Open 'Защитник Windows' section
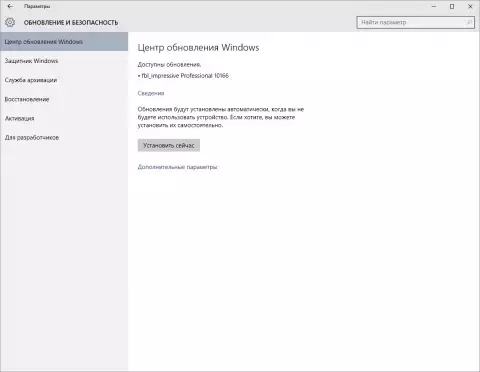480x372 pixels. [64, 61]
